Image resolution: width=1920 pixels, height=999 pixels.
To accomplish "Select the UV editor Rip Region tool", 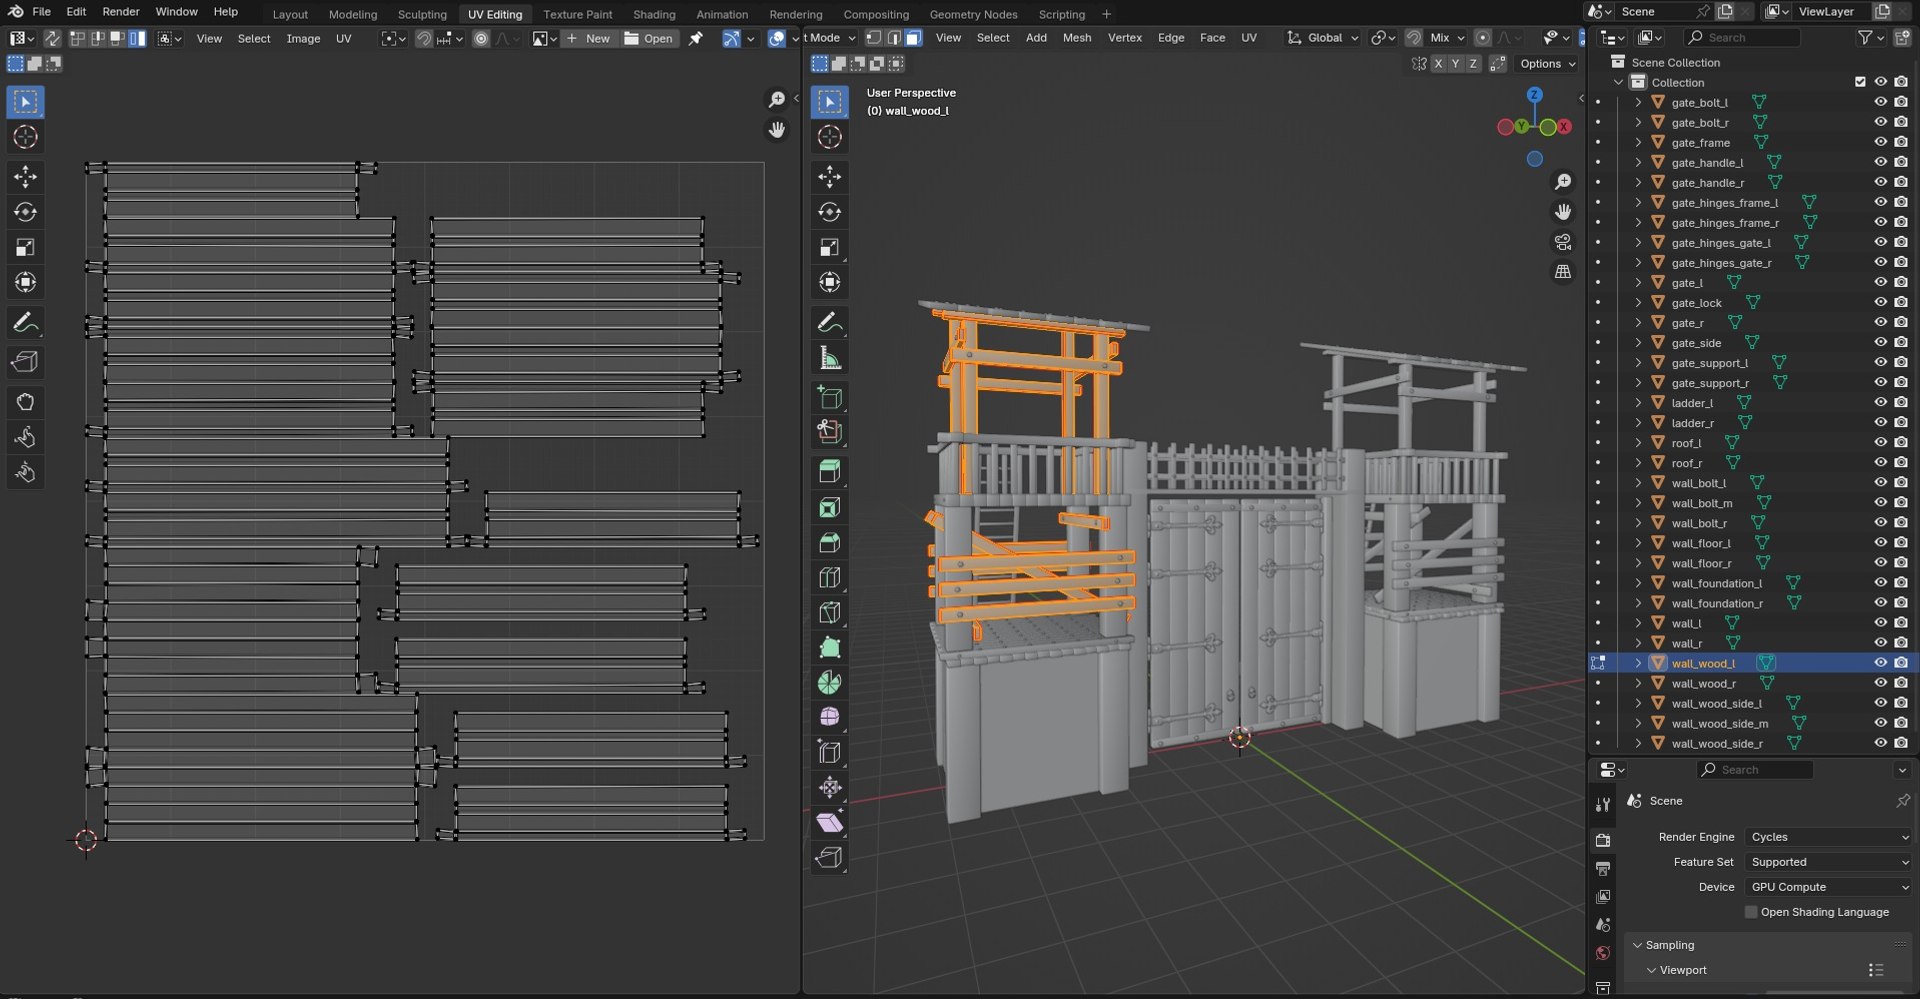I will pos(25,362).
